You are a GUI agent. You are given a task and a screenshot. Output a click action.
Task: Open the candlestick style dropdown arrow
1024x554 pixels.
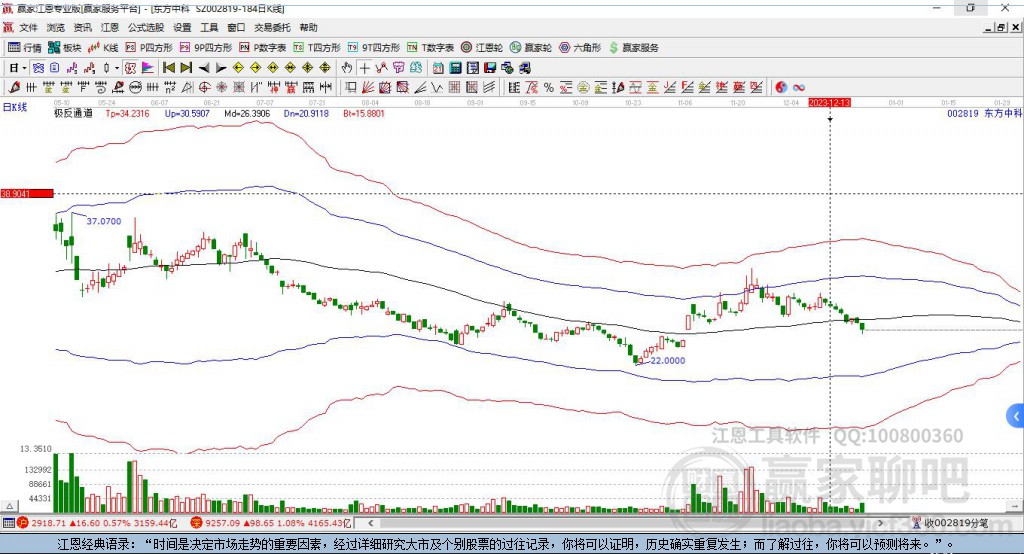(117, 68)
